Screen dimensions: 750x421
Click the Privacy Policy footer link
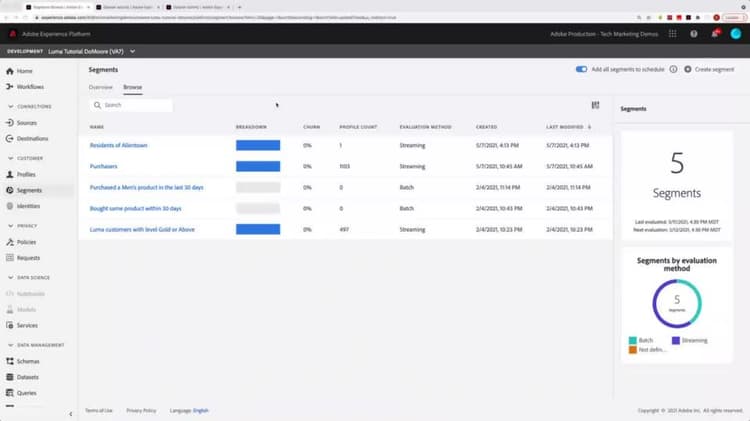pos(141,410)
